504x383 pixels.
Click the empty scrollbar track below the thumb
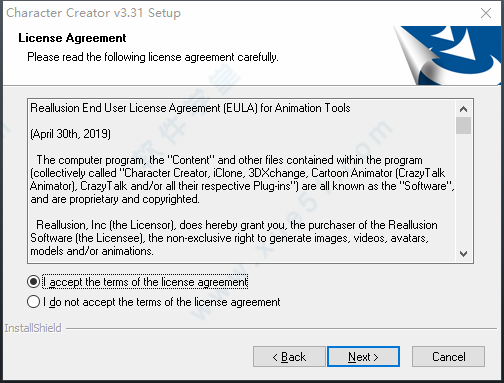[x=463, y=190]
